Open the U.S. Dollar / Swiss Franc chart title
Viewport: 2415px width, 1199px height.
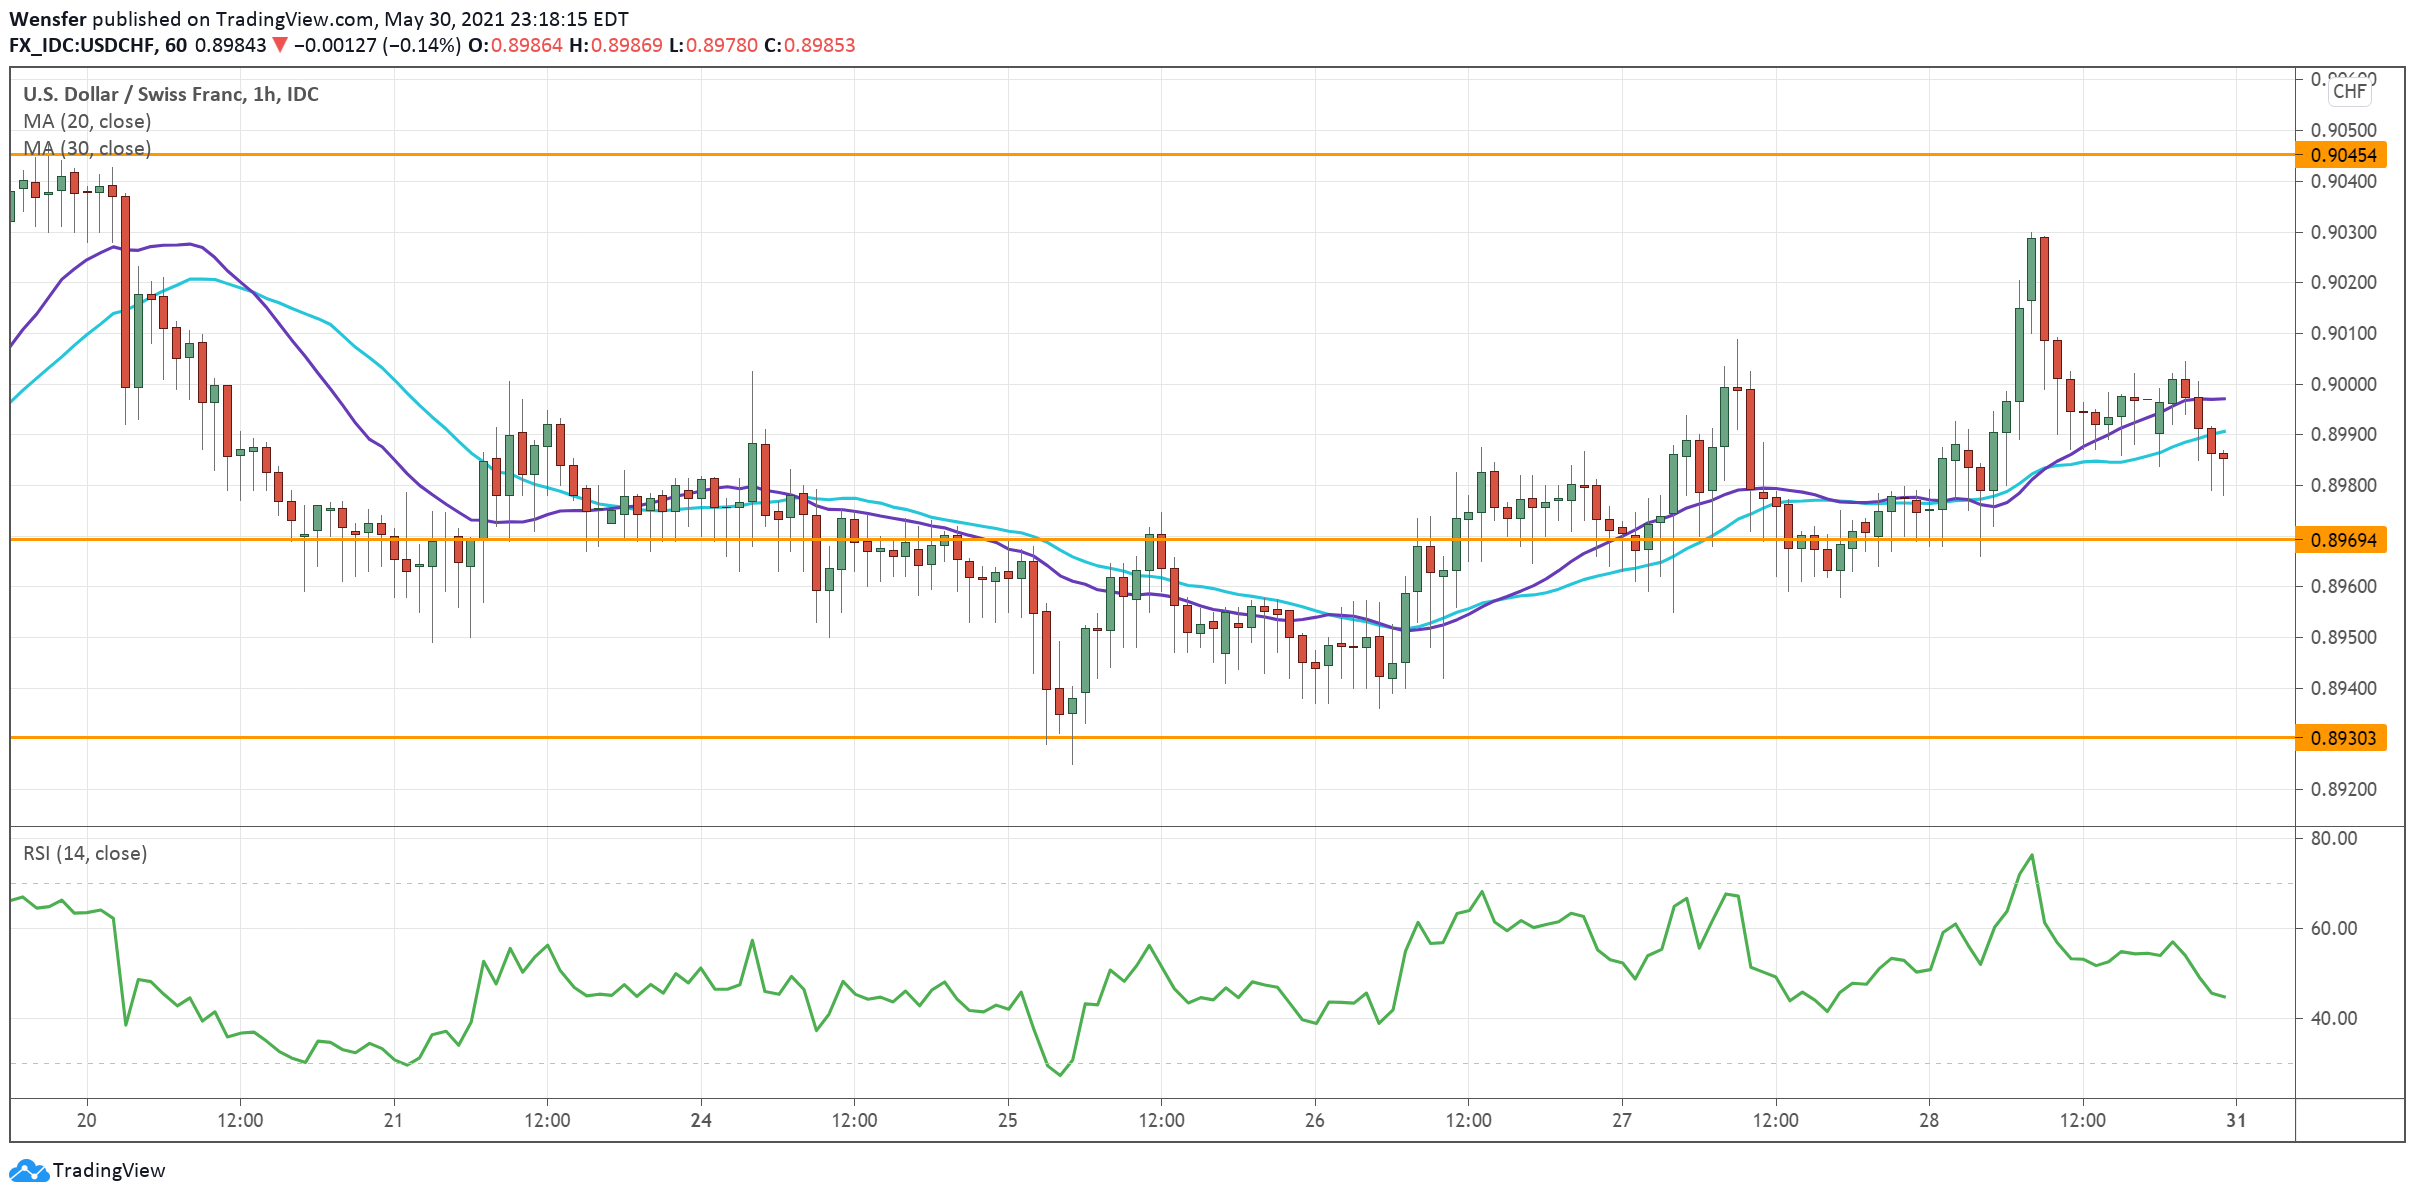[170, 94]
